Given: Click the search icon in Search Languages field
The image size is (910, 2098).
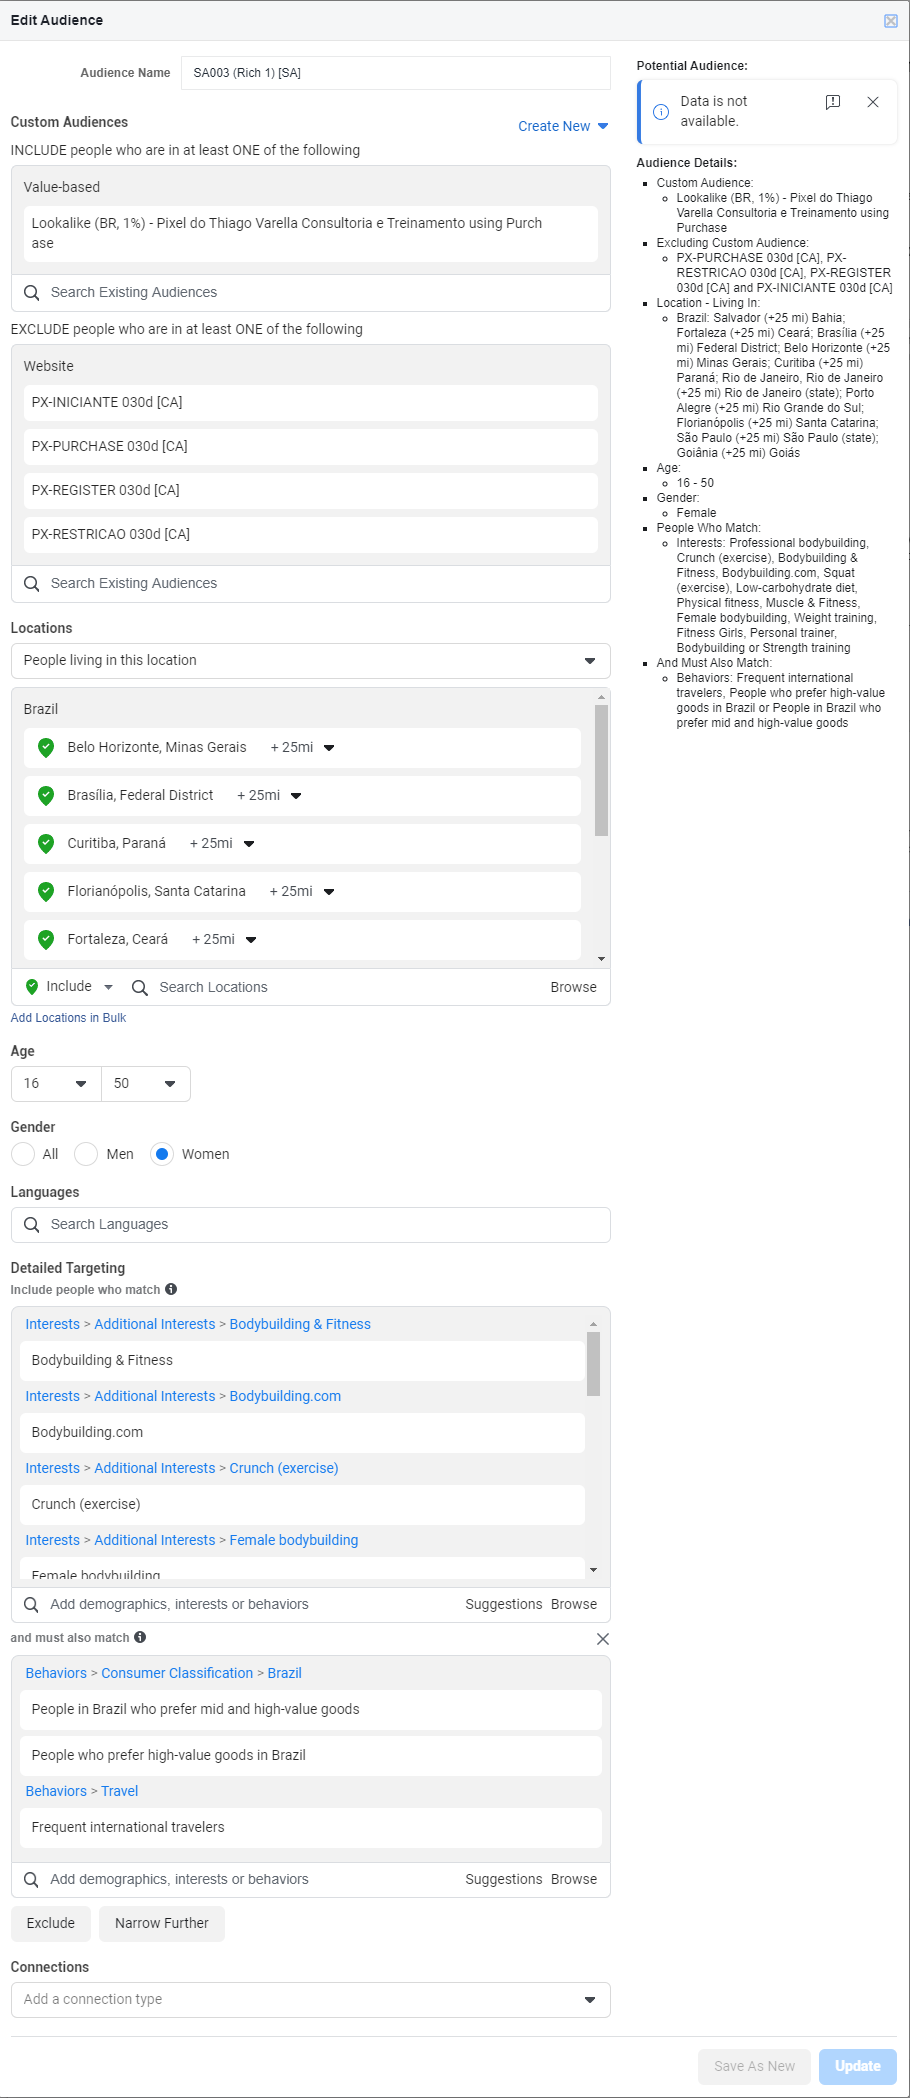Looking at the screenshot, I should (32, 1225).
